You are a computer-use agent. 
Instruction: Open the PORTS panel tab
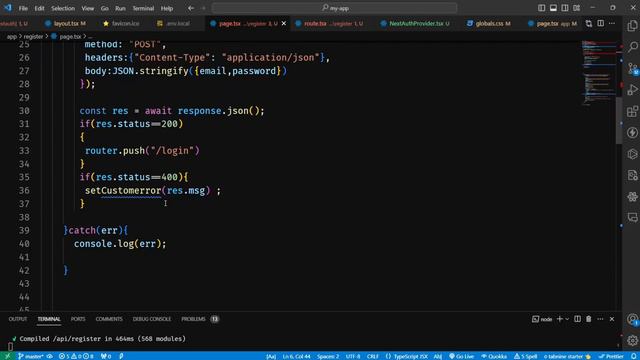pos(78,319)
